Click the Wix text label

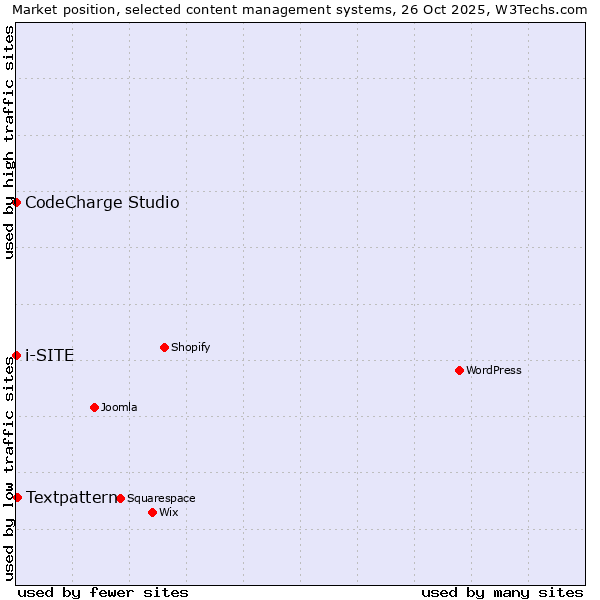168,513
